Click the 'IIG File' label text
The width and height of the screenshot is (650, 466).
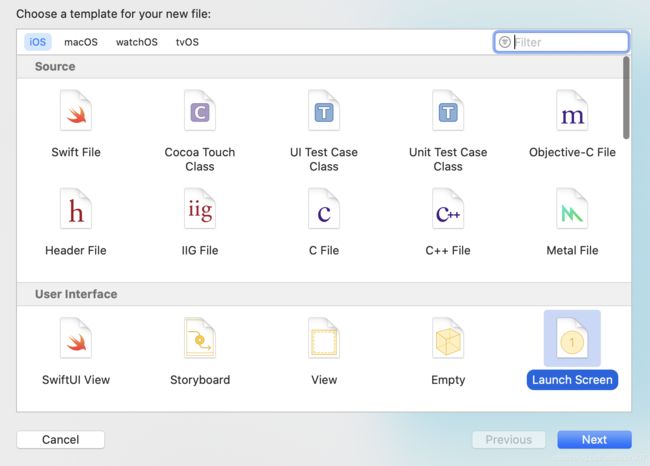(x=200, y=250)
